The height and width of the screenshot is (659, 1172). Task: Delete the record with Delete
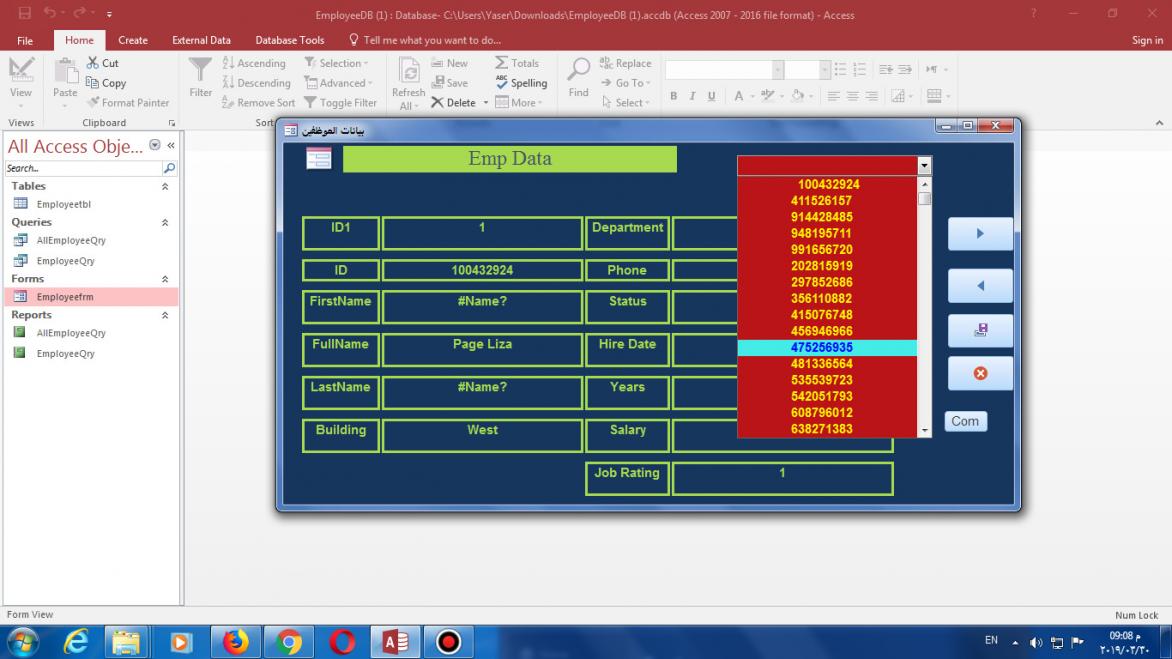[x=454, y=102]
